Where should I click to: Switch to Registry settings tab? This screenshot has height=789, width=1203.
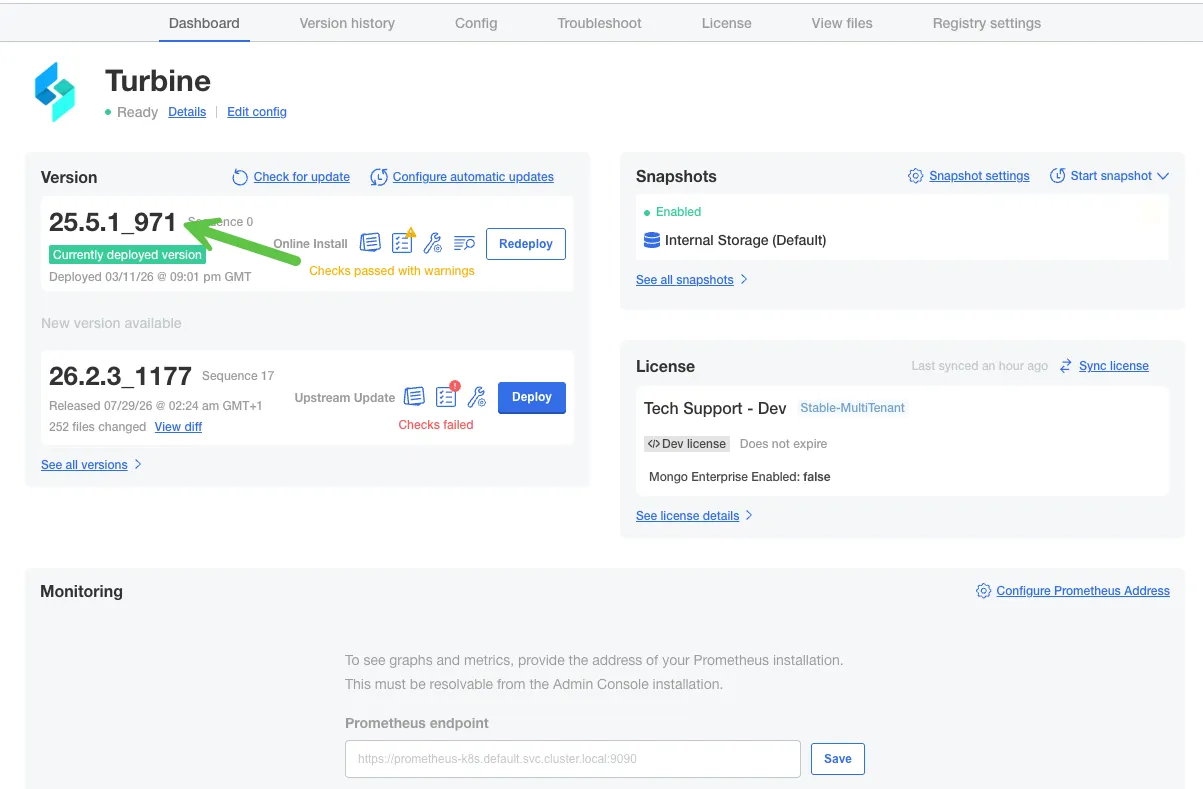987,23
